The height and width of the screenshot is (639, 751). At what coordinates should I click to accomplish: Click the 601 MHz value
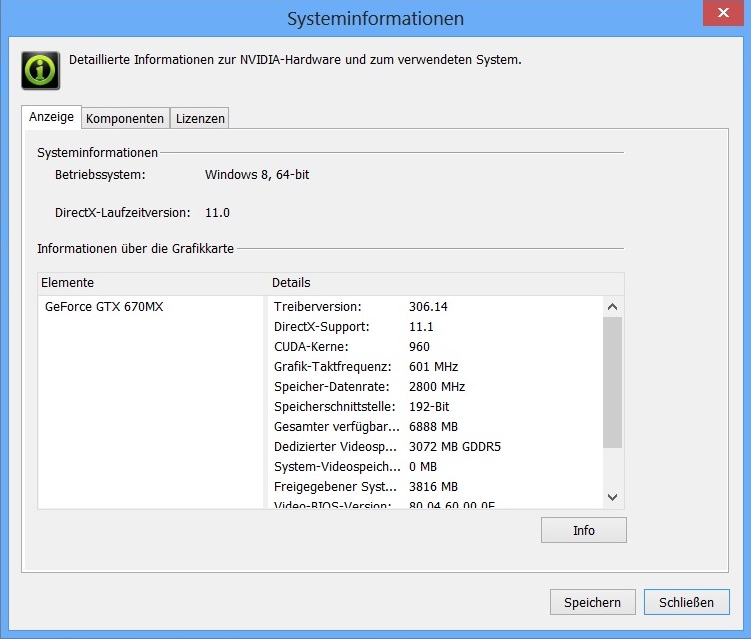(x=433, y=367)
